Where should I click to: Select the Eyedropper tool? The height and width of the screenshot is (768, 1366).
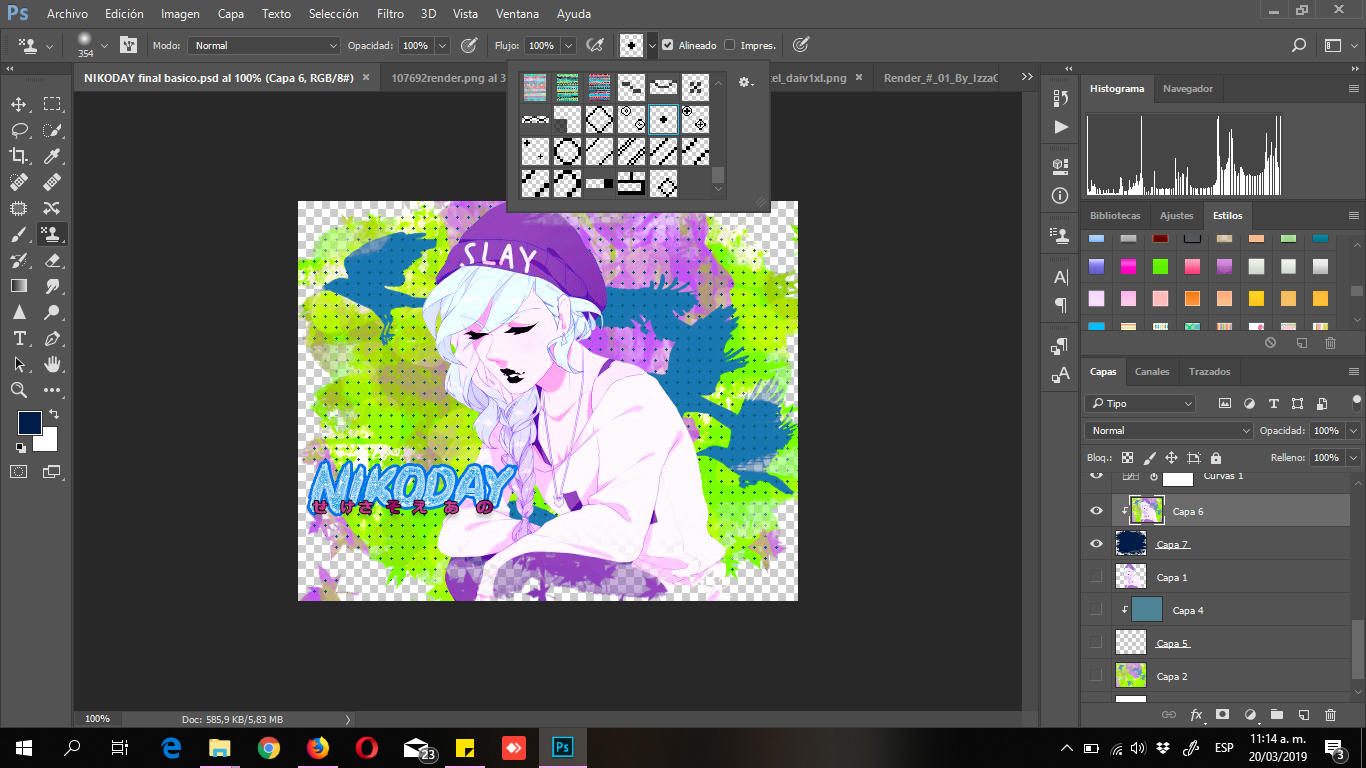tap(52, 156)
